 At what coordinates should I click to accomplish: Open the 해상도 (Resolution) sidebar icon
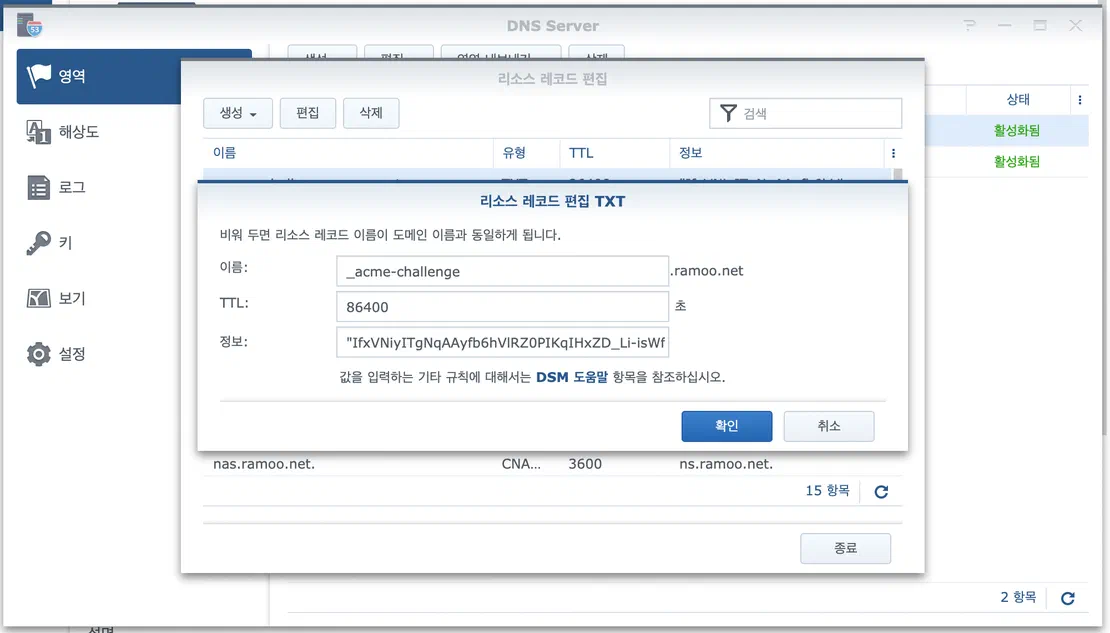click(38, 132)
